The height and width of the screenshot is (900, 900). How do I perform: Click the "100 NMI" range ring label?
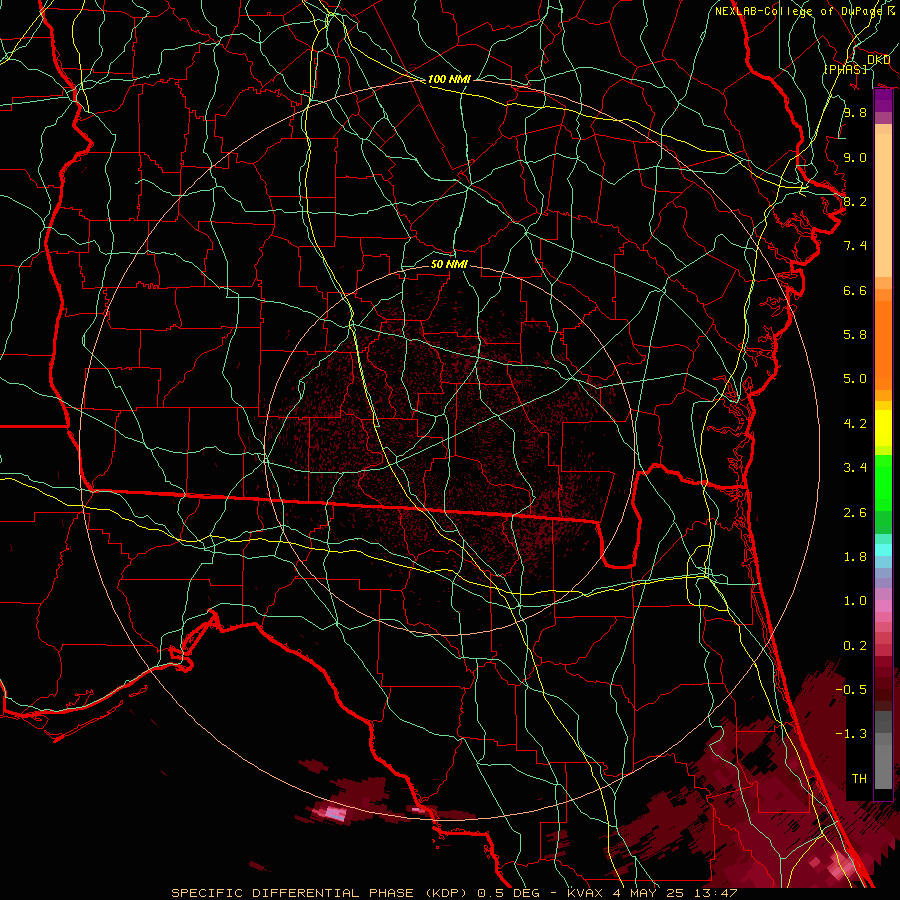(x=449, y=79)
